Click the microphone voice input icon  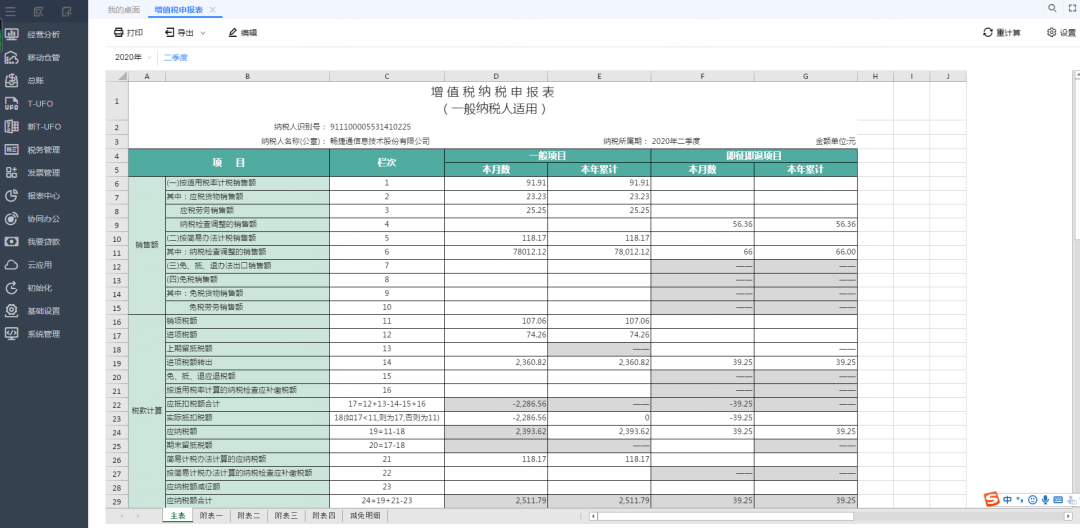(x=1046, y=499)
